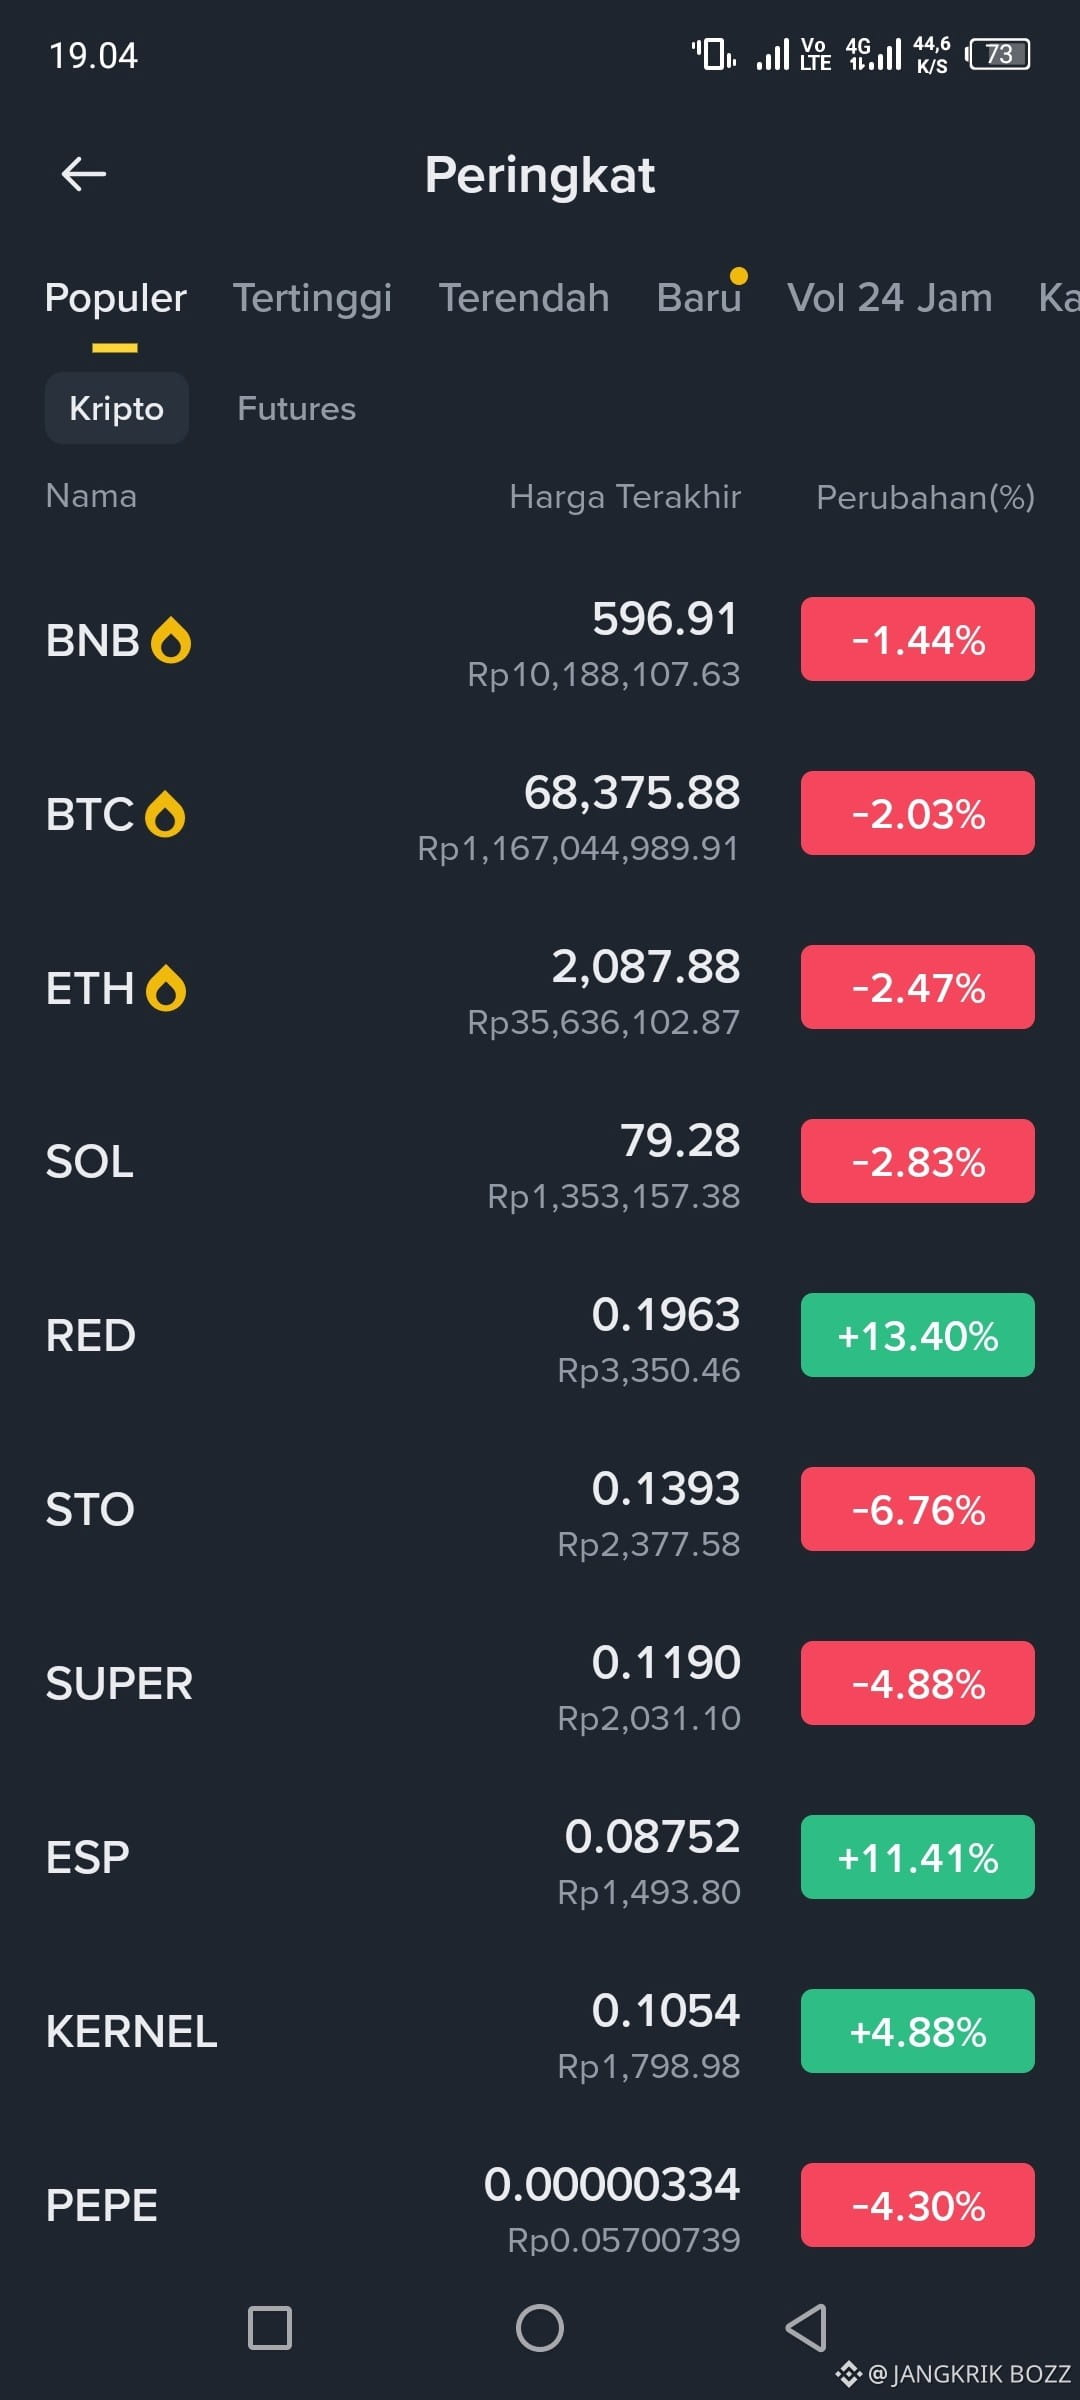This screenshot has width=1080, height=2400.
Task: Tap the Android home circle button
Action: [540, 2328]
